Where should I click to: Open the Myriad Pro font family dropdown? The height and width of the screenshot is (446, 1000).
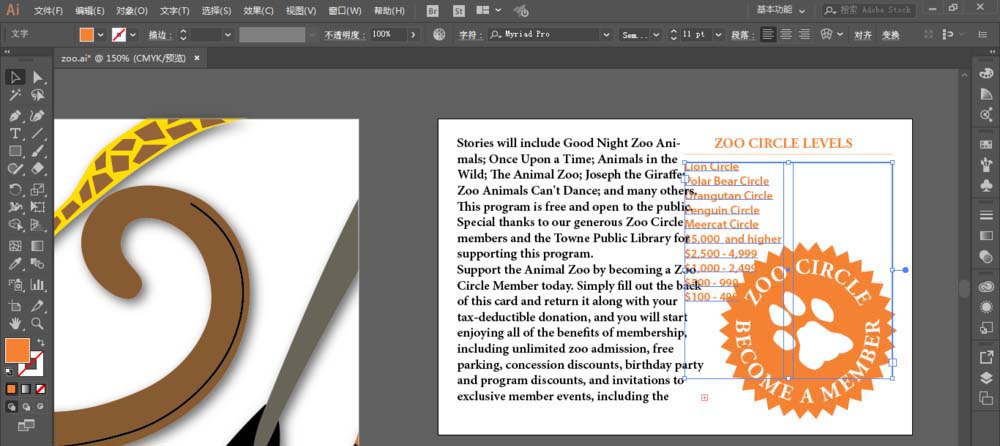607,34
